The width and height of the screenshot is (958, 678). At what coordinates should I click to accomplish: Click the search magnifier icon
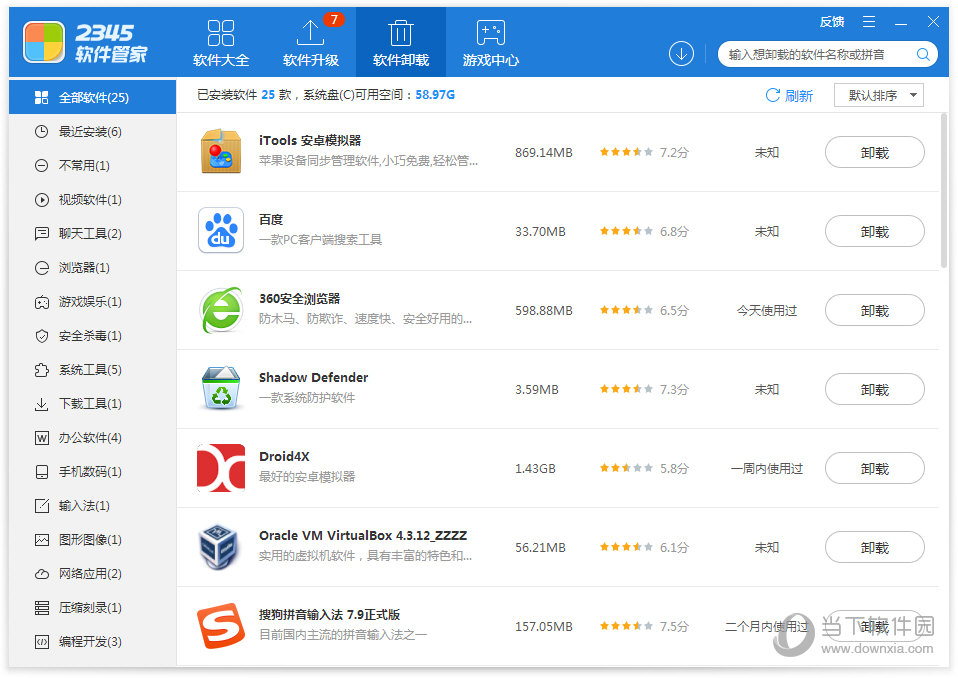[x=923, y=54]
